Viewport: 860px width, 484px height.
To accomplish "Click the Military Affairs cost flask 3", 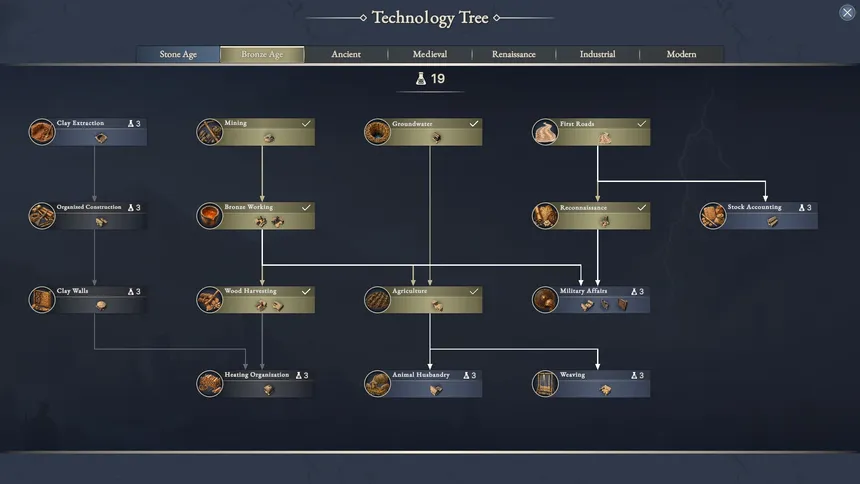I will click(x=637, y=291).
